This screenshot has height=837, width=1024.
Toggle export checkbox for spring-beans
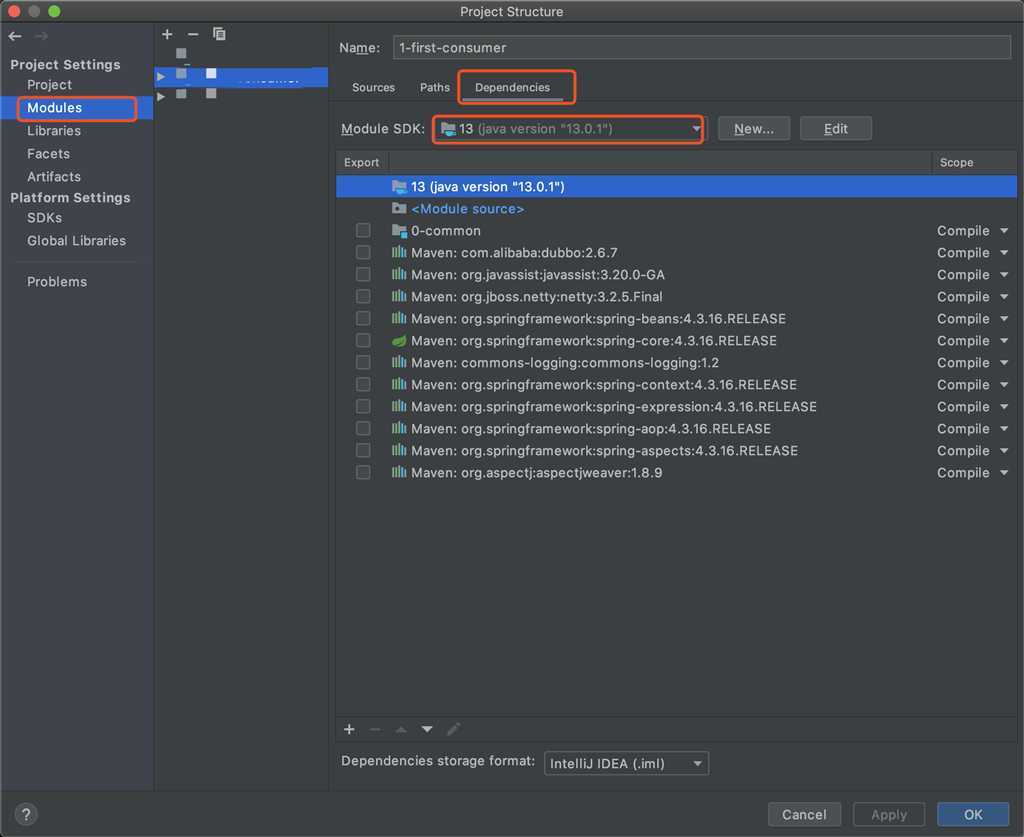click(x=363, y=318)
